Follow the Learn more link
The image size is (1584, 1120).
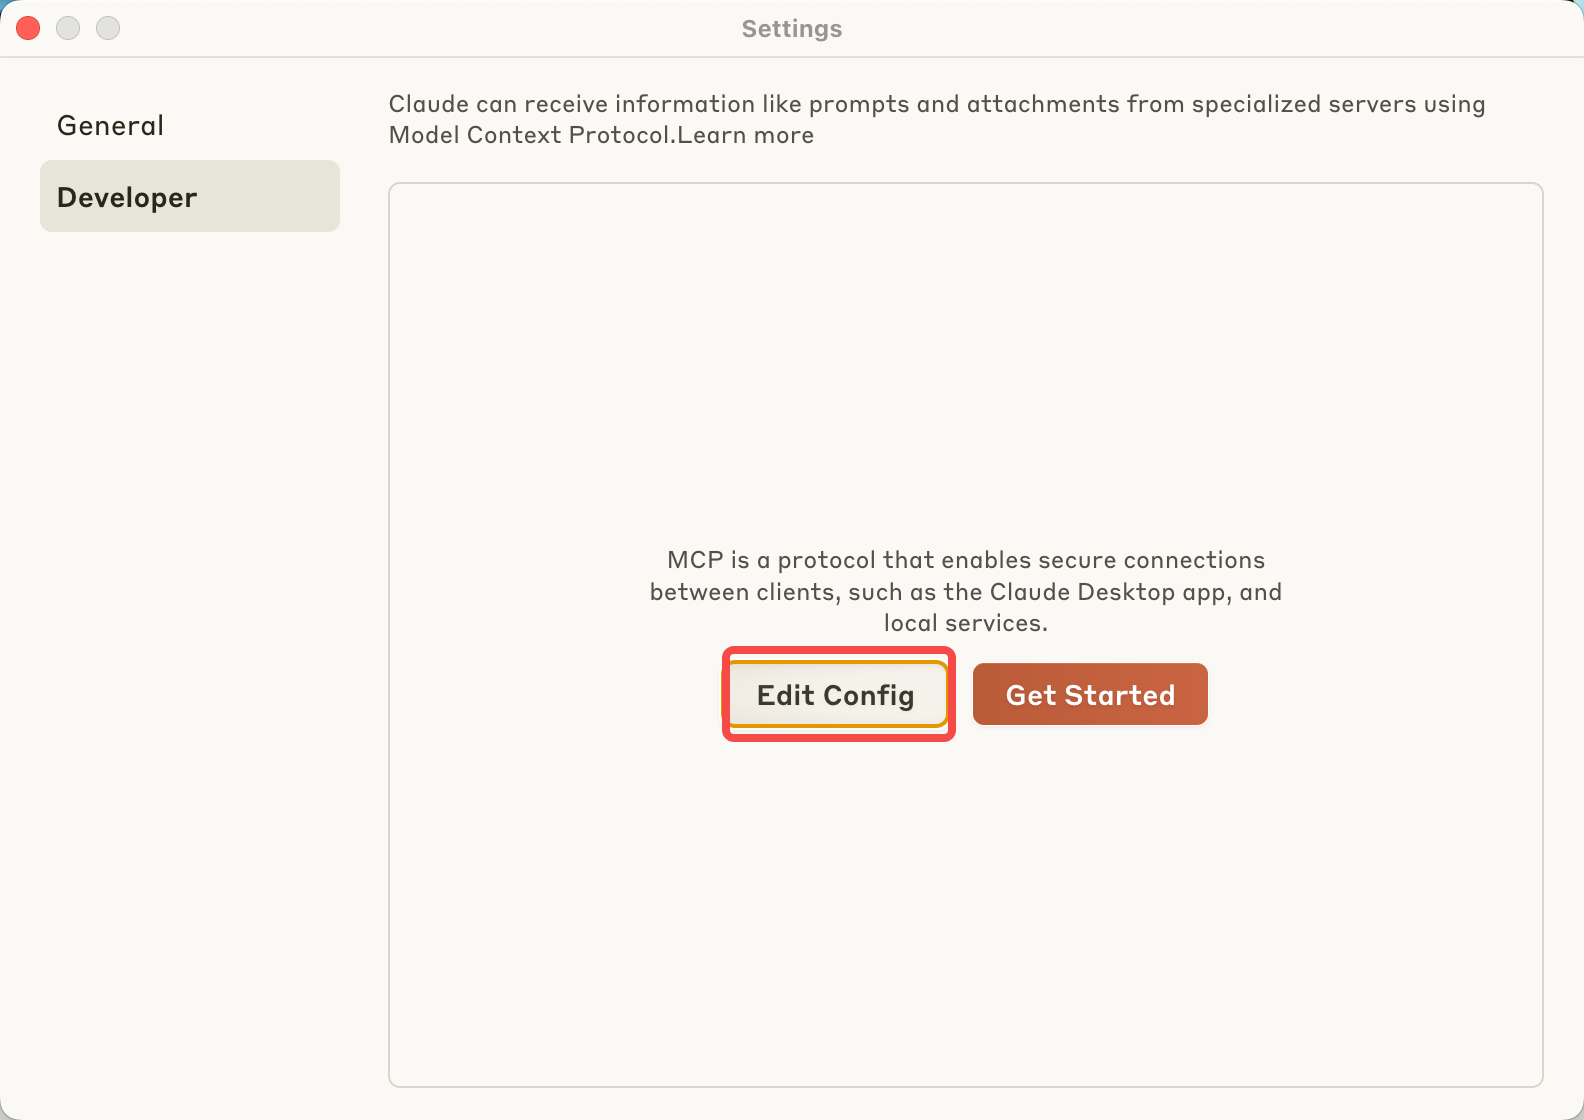tap(745, 135)
